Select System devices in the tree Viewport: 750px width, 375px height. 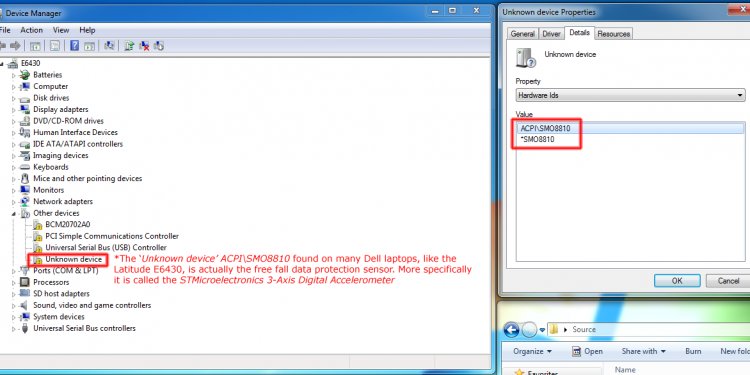[x=59, y=317]
